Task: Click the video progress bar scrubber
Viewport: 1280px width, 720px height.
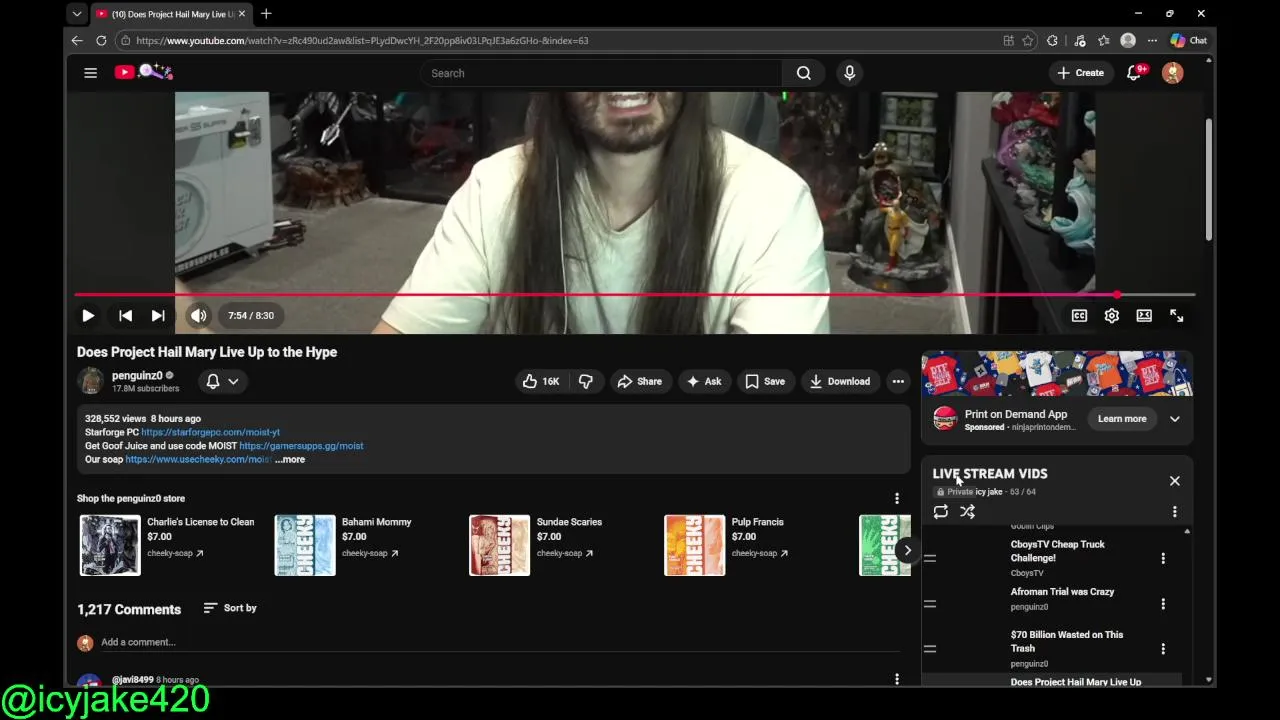Action: pyautogui.click(x=1117, y=295)
